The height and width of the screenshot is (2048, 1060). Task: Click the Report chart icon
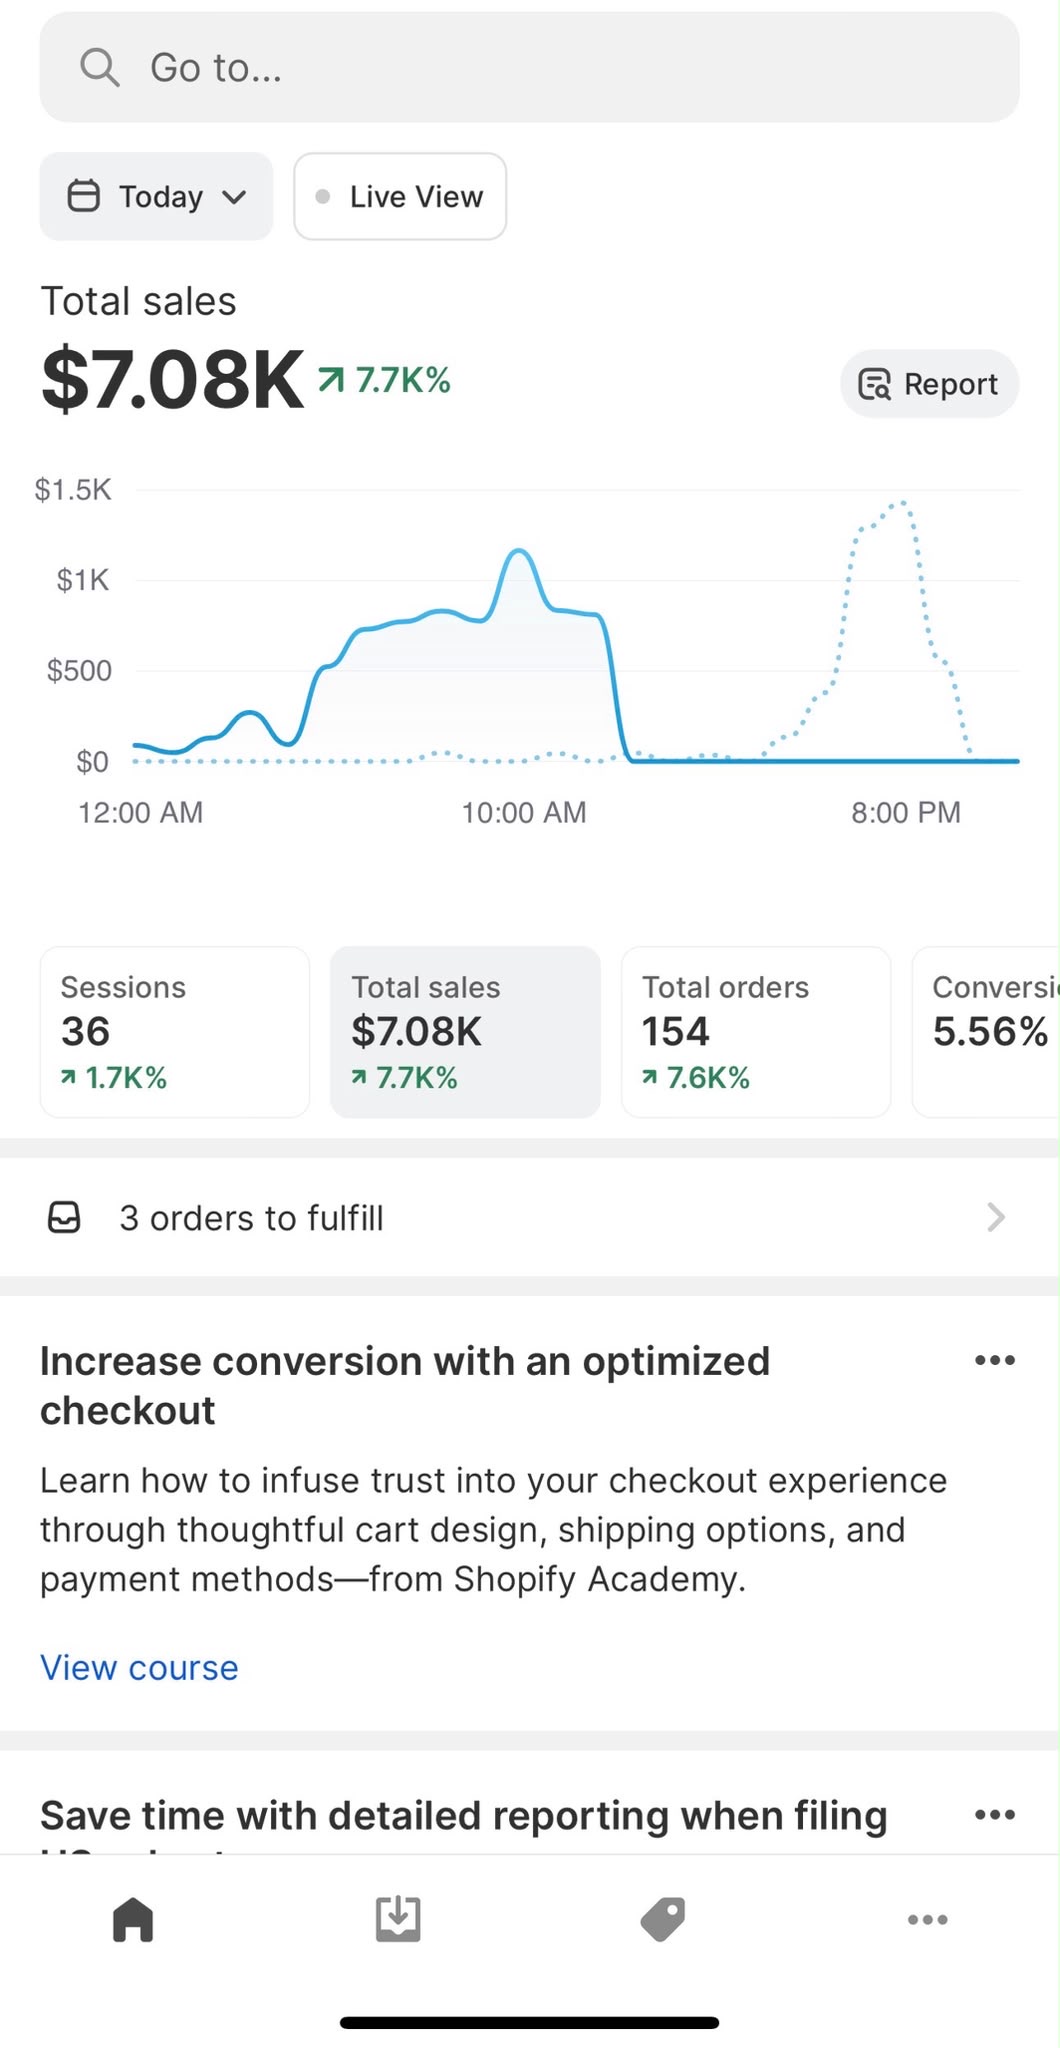coord(875,384)
